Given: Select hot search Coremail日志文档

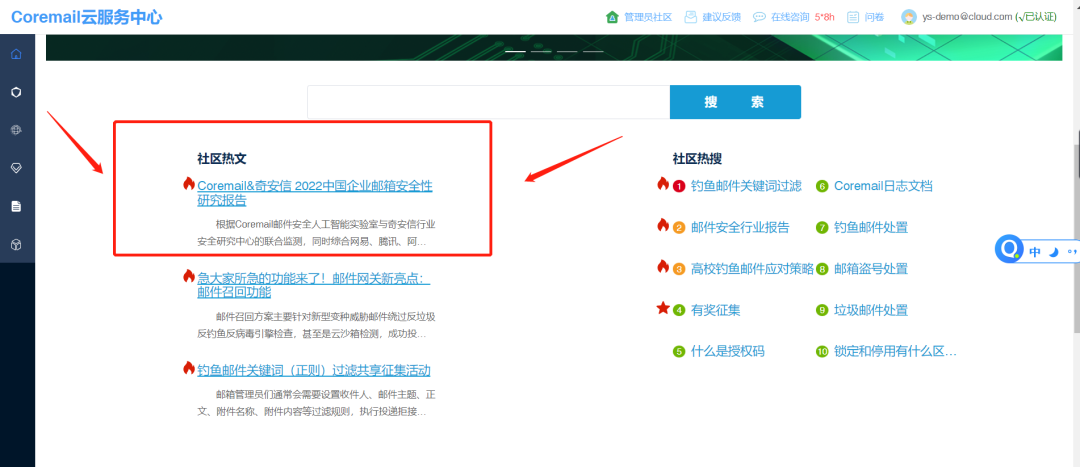Looking at the screenshot, I should coord(883,186).
